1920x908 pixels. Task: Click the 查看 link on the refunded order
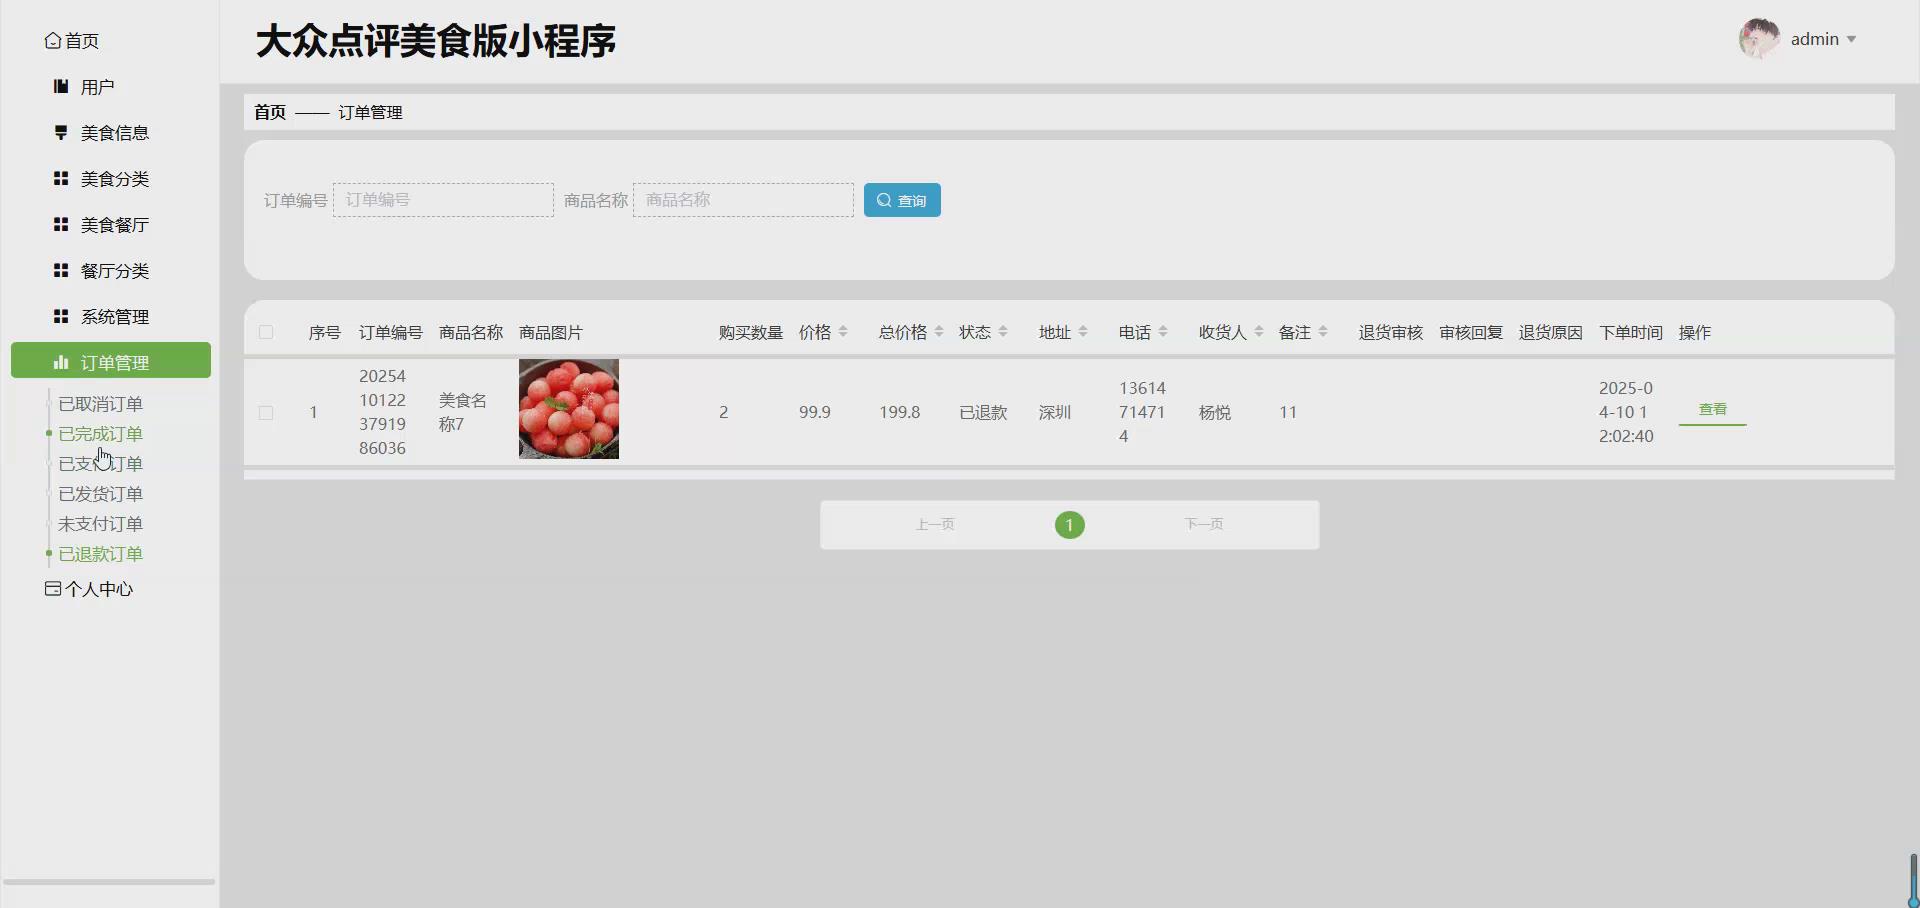click(x=1712, y=409)
